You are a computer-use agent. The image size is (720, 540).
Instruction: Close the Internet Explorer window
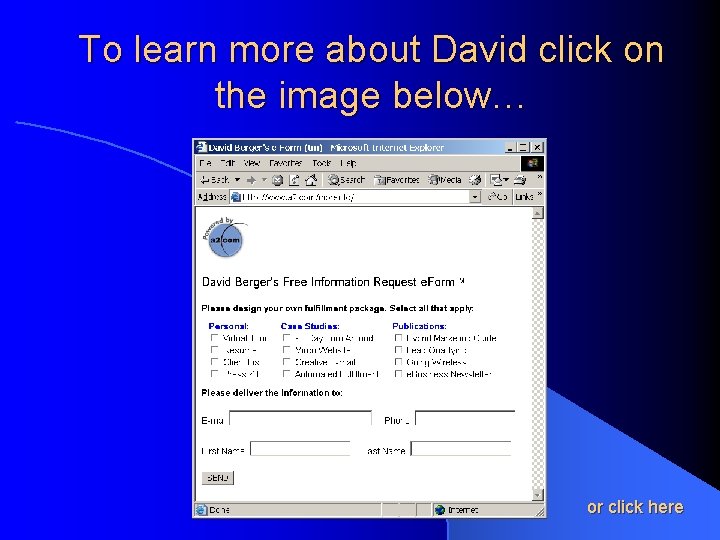point(537,147)
